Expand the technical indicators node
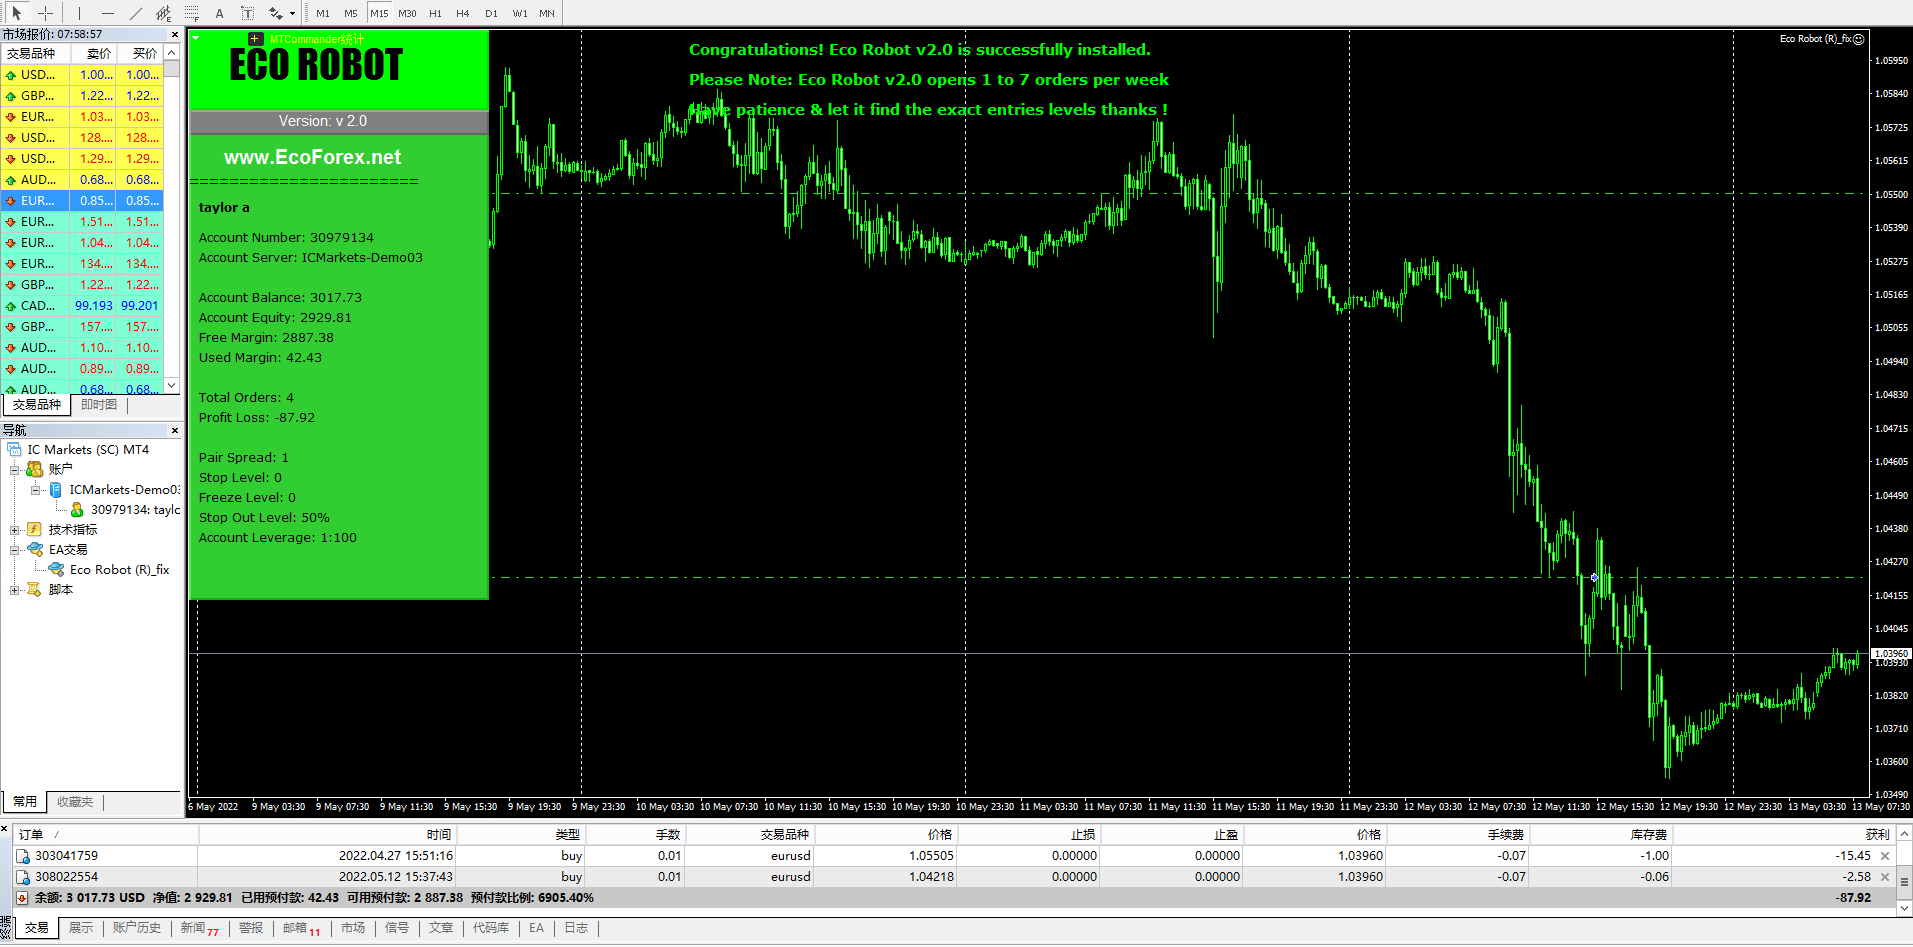The image size is (1913, 947). click(15, 530)
